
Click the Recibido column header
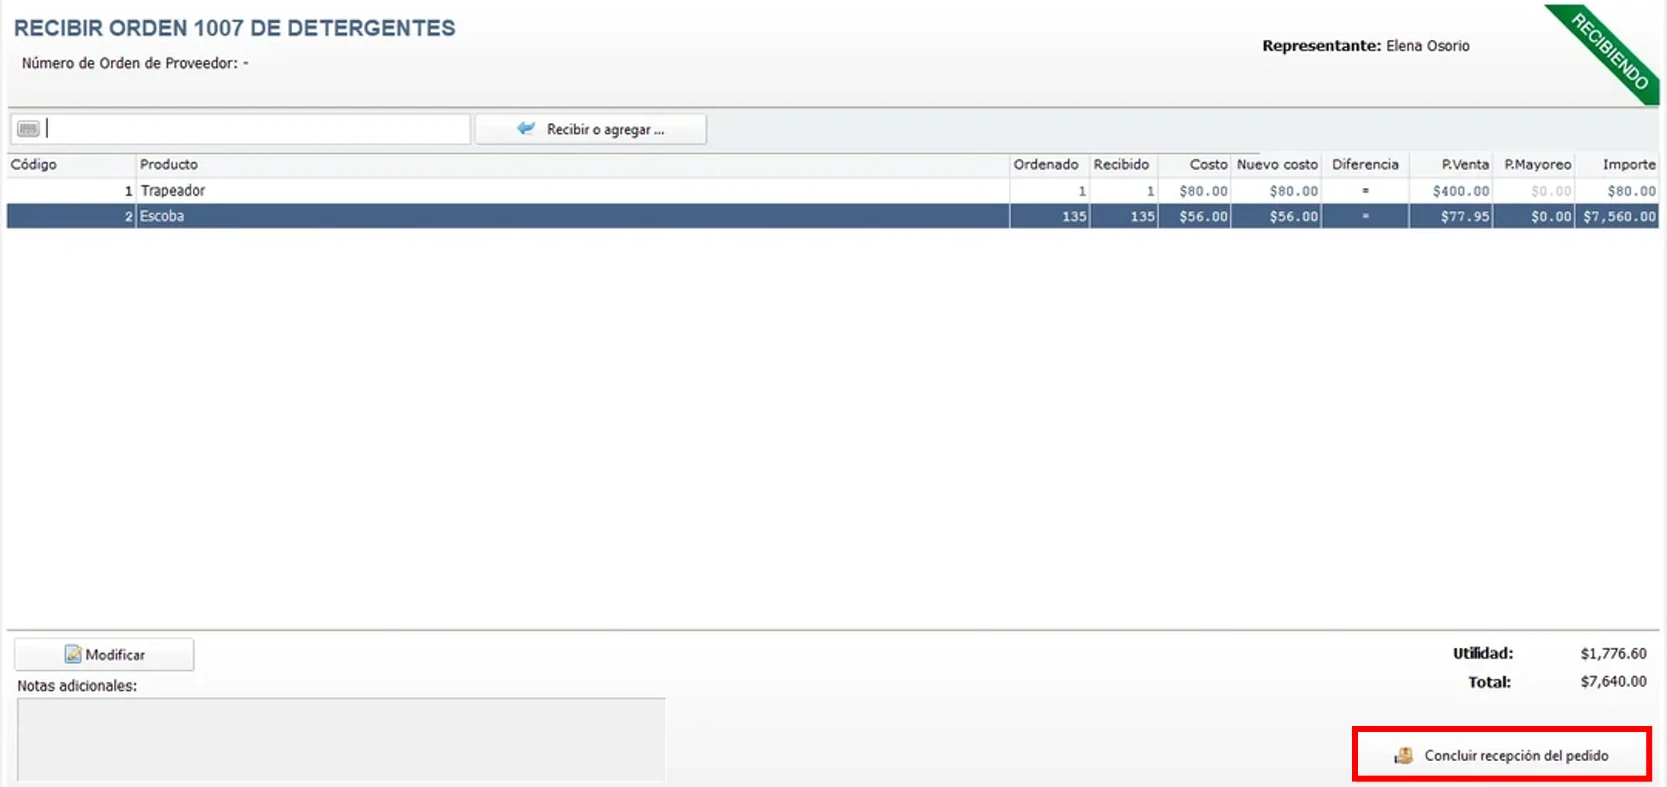(1122, 164)
